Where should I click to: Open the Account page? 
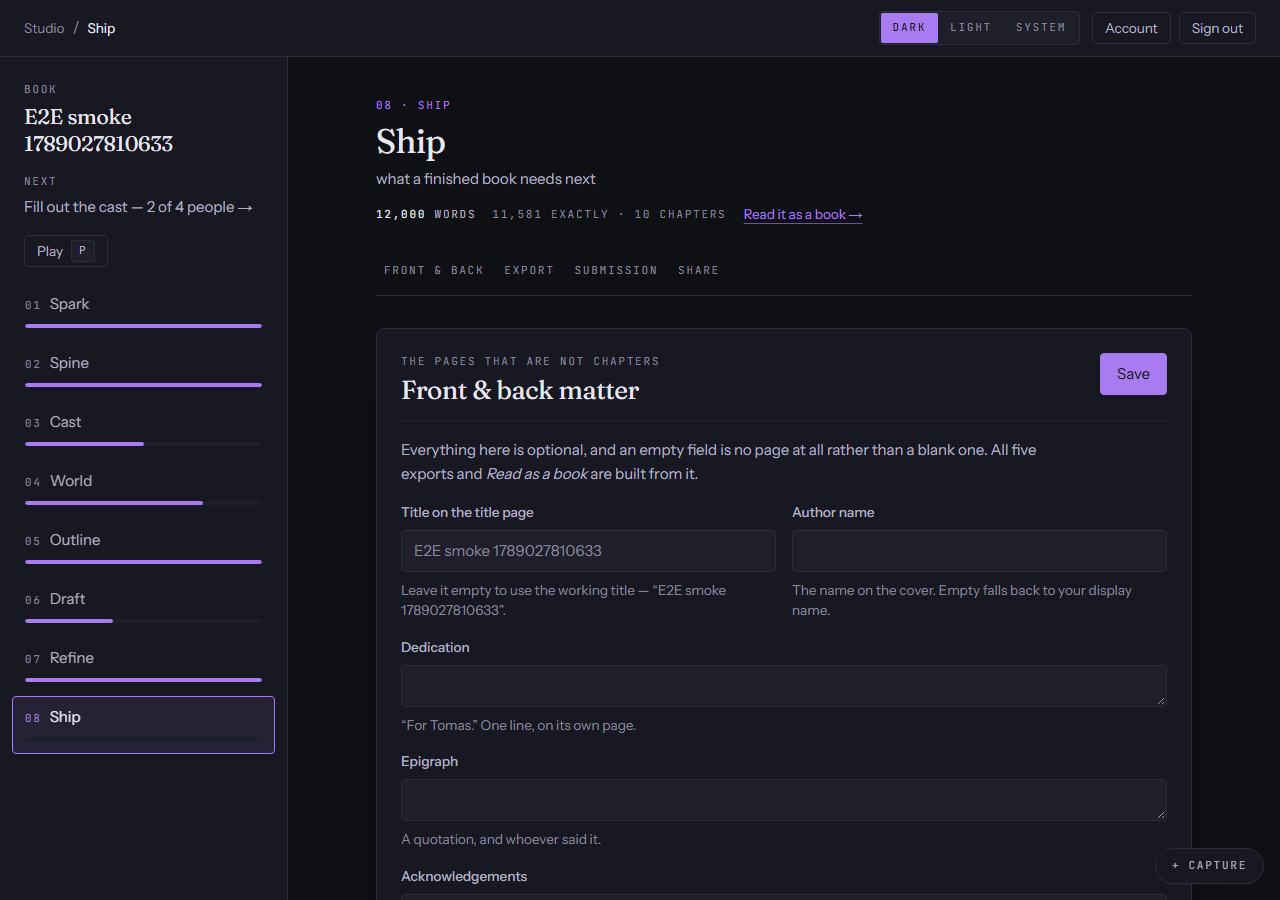1131,28
